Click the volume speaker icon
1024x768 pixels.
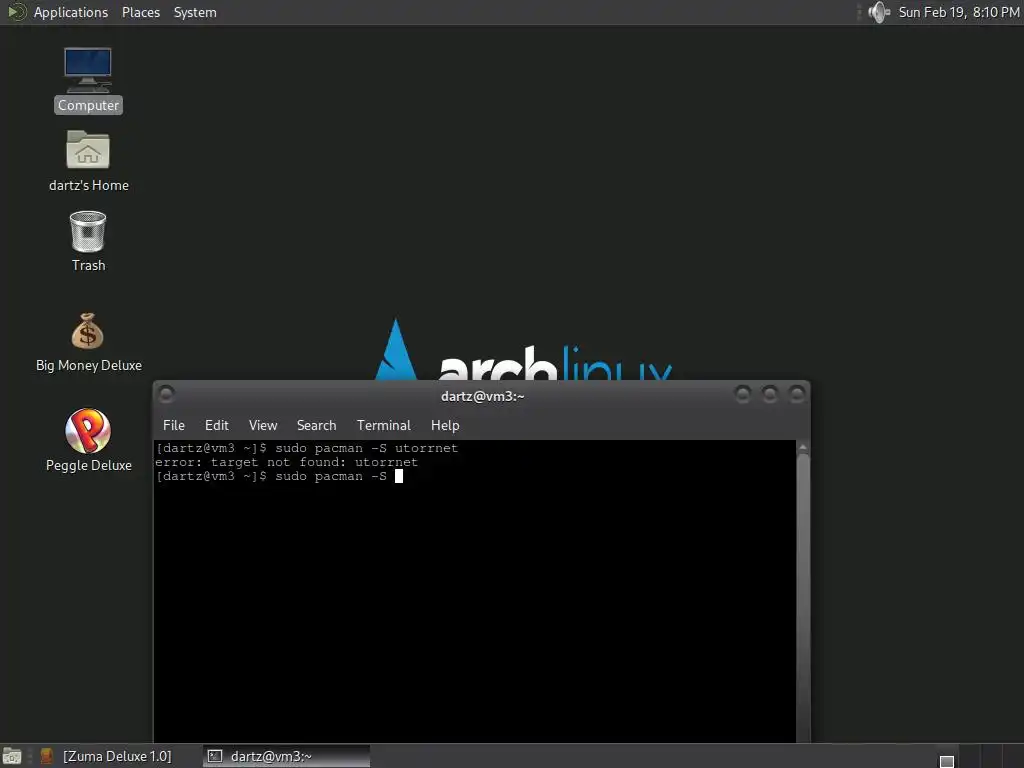coord(879,12)
